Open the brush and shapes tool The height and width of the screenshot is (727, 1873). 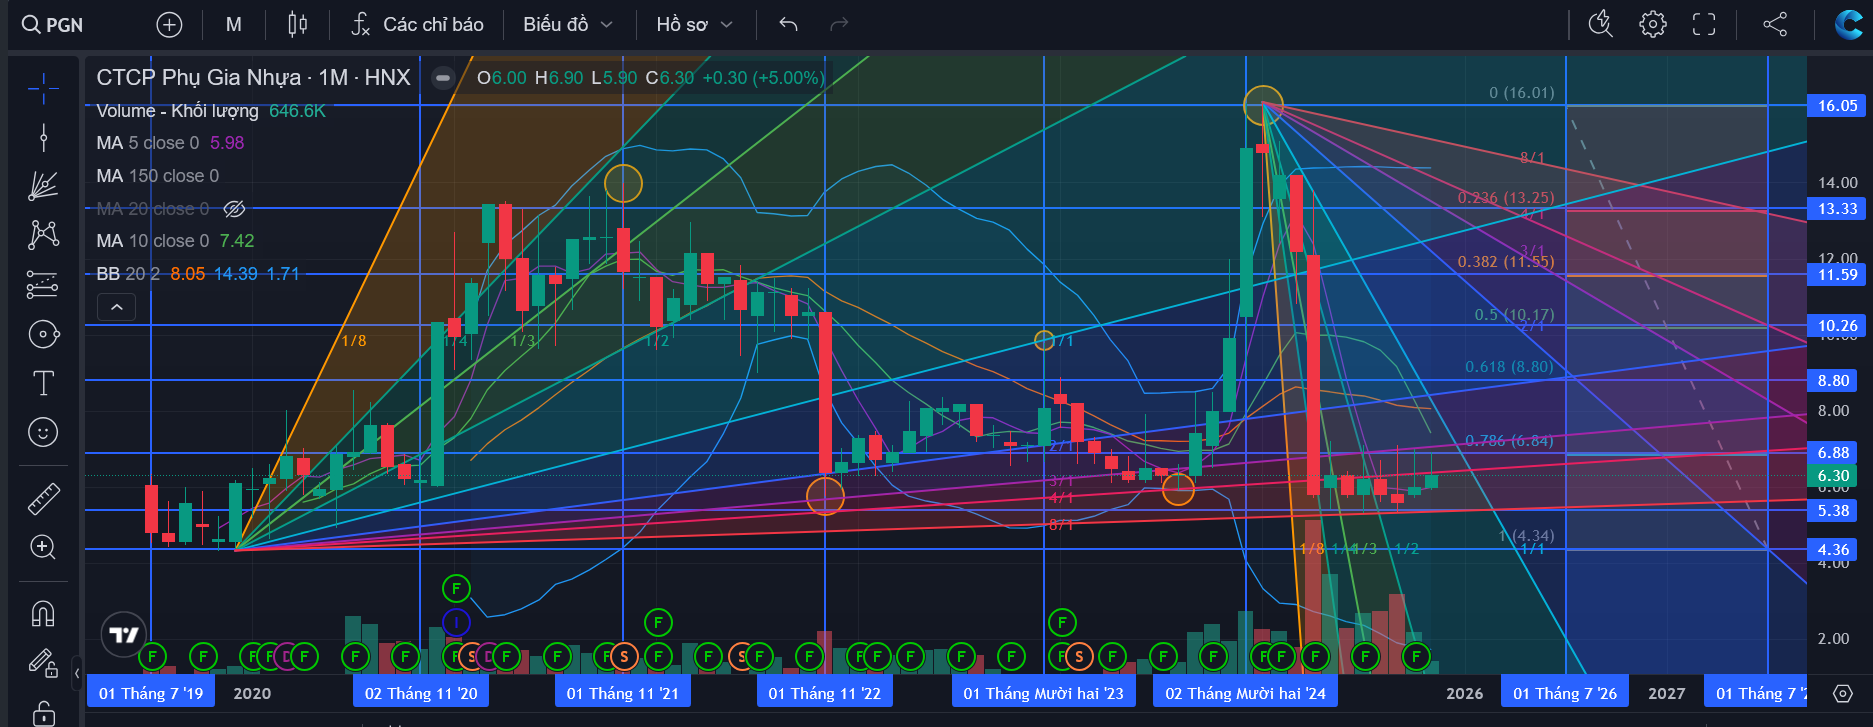coord(43,334)
